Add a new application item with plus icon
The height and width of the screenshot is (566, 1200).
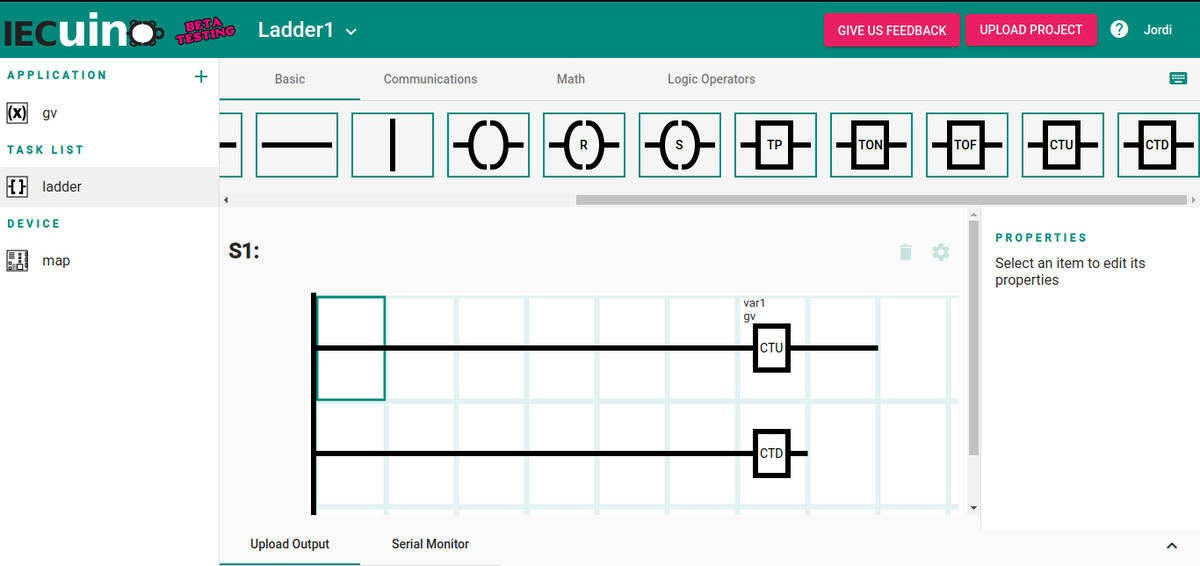[x=201, y=76]
